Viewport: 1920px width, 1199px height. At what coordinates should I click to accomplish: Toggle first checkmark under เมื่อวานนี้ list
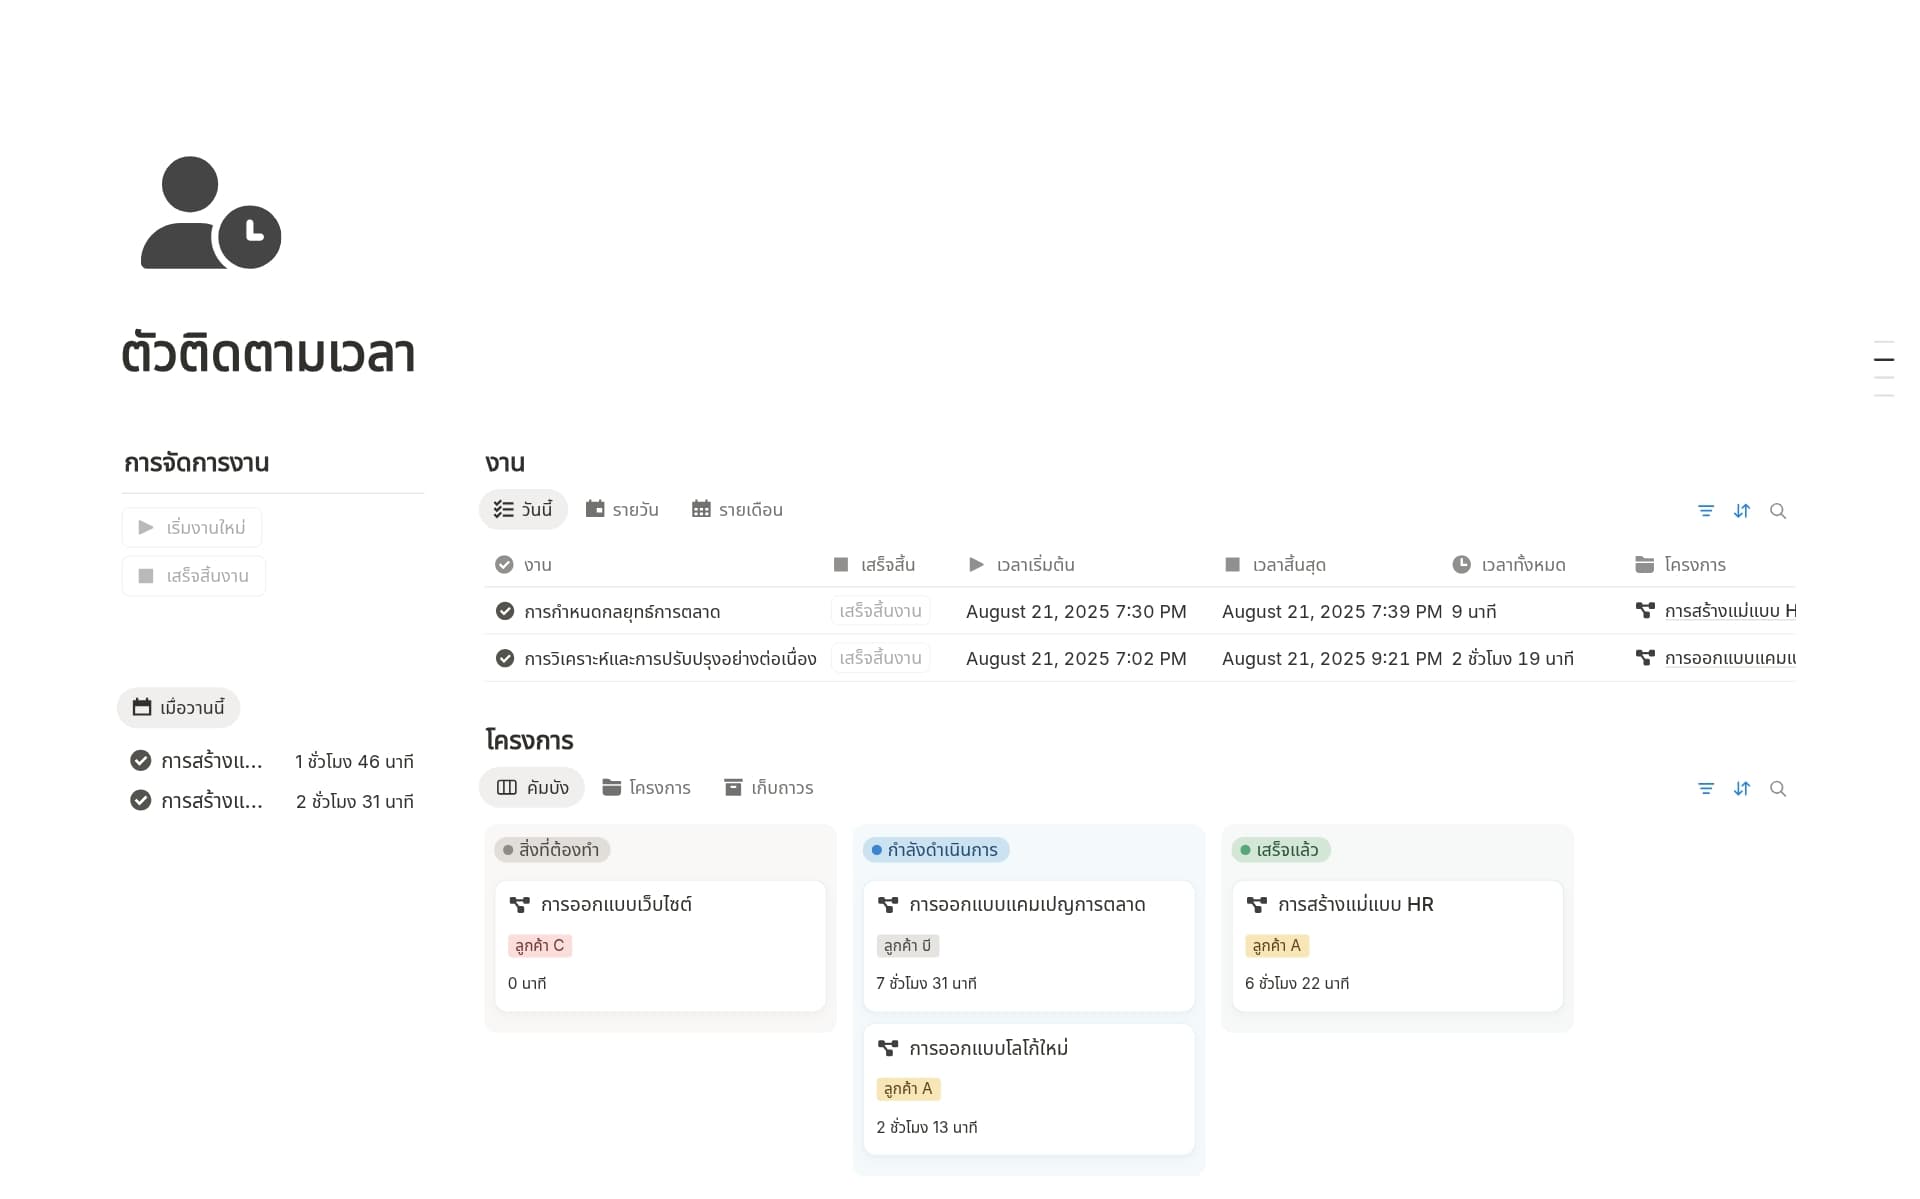141,761
